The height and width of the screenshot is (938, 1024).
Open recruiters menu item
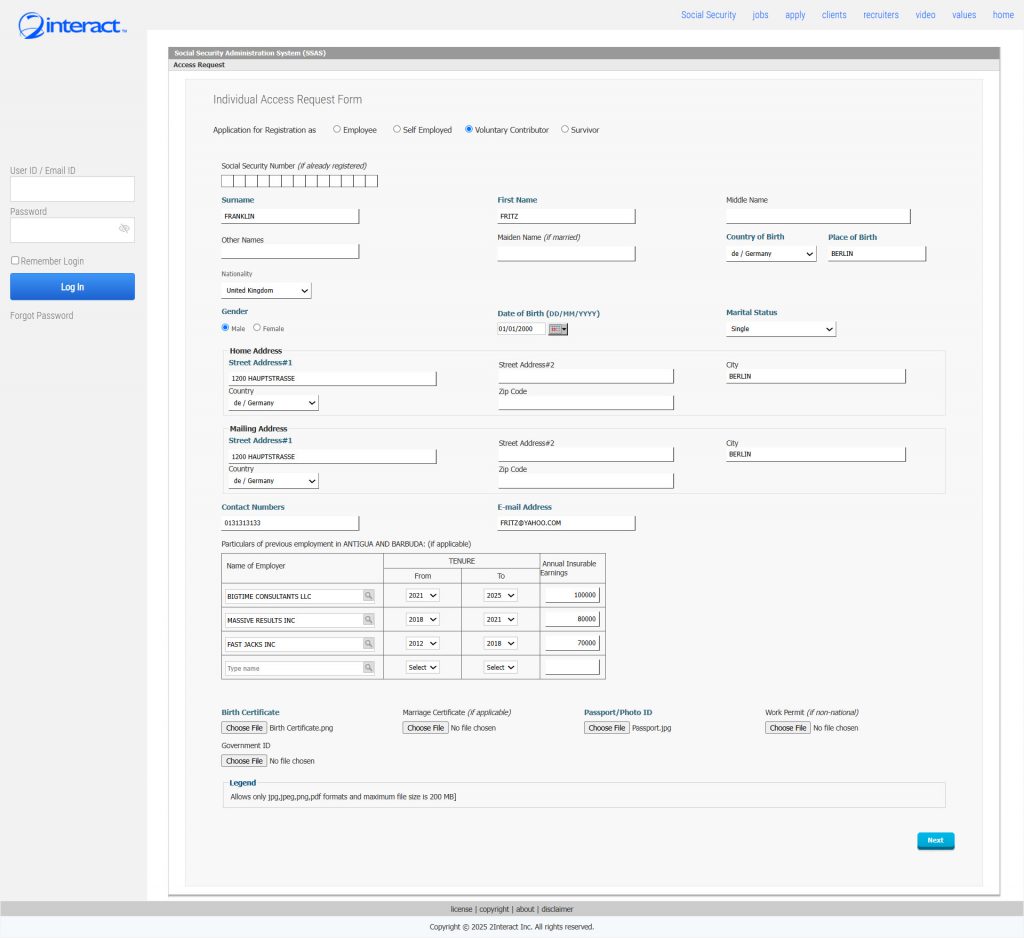click(x=880, y=15)
